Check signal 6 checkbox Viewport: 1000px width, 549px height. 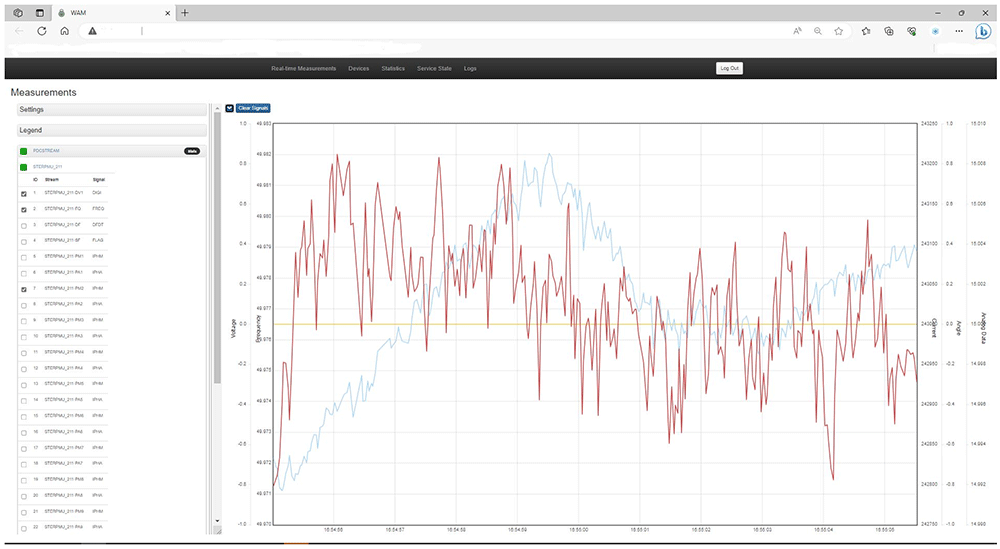point(24,274)
